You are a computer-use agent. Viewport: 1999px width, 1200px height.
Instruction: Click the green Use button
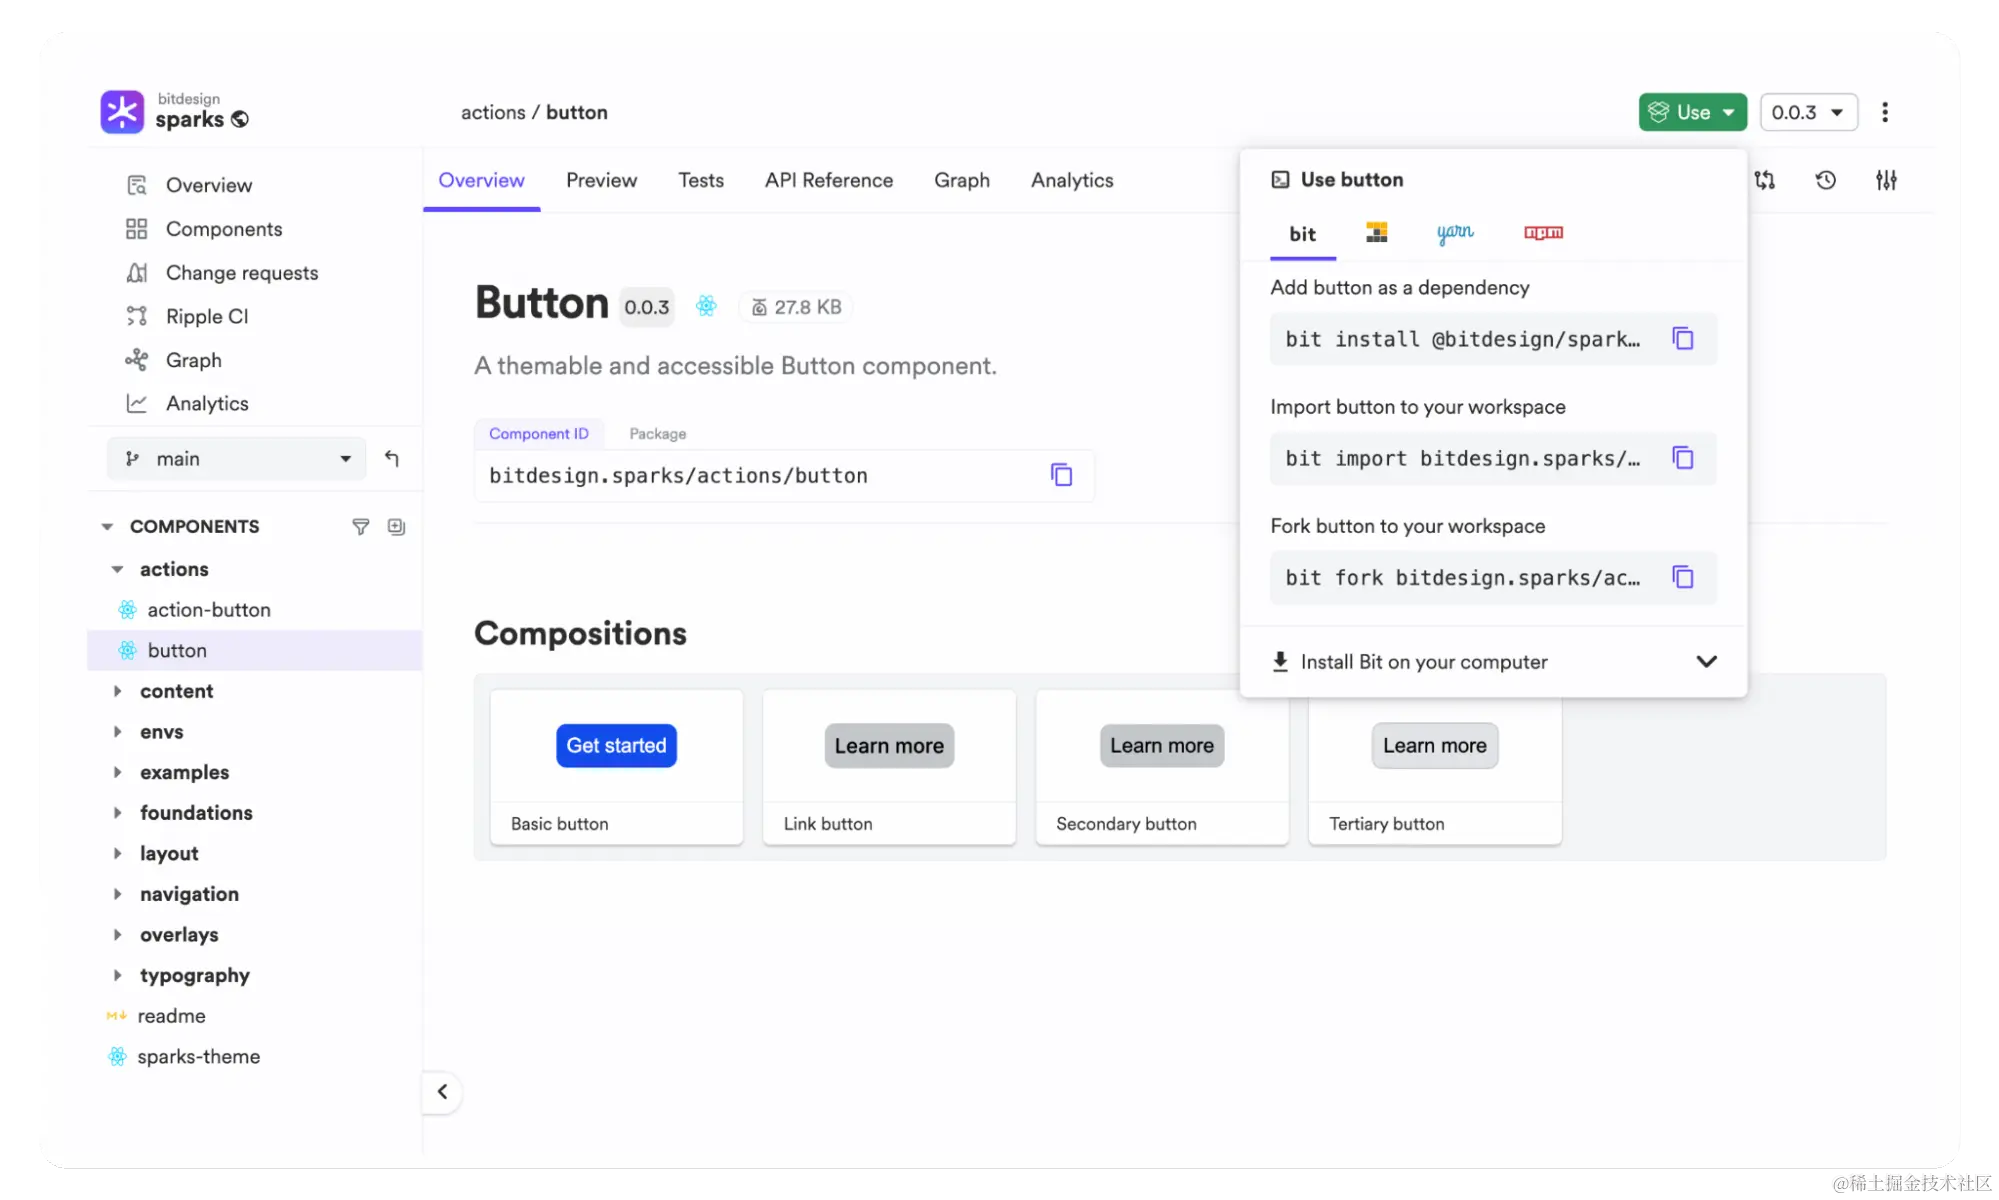point(1692,112)
